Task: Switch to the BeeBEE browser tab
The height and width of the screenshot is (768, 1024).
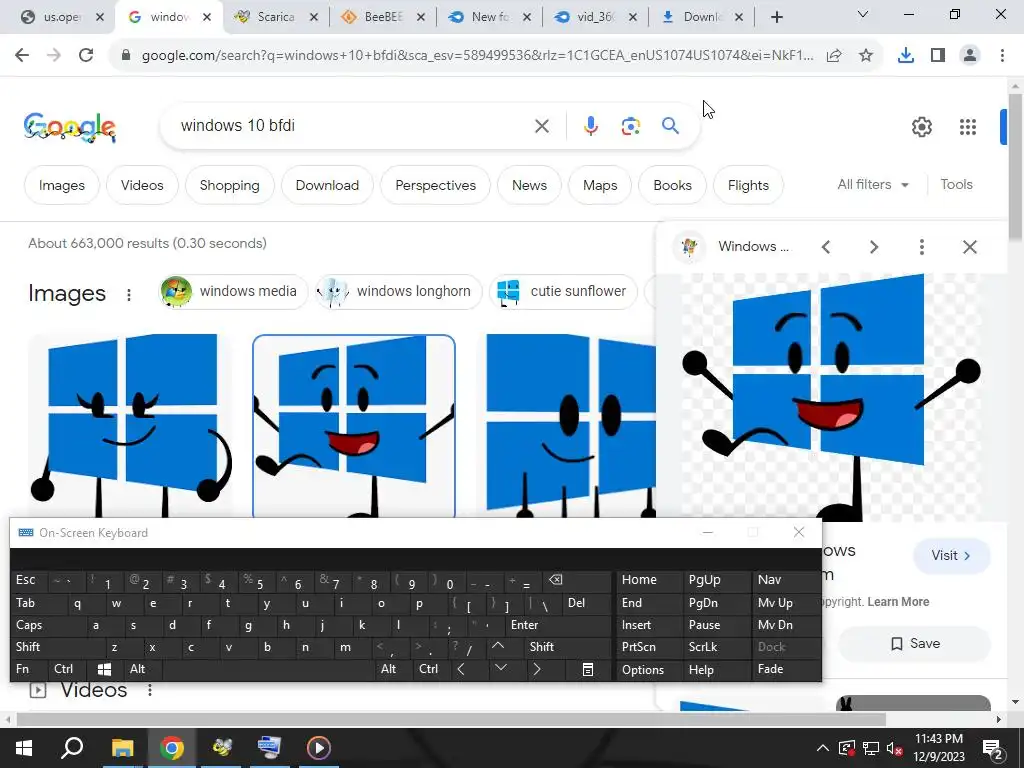Action: [382, 17]
